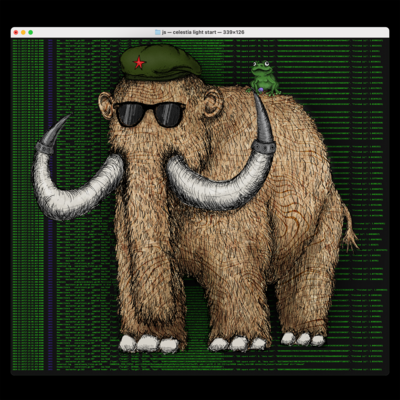Click the metal band on the far-side tusk
Image resolution: width=400 pixels, height=400 pixels.
45,148
